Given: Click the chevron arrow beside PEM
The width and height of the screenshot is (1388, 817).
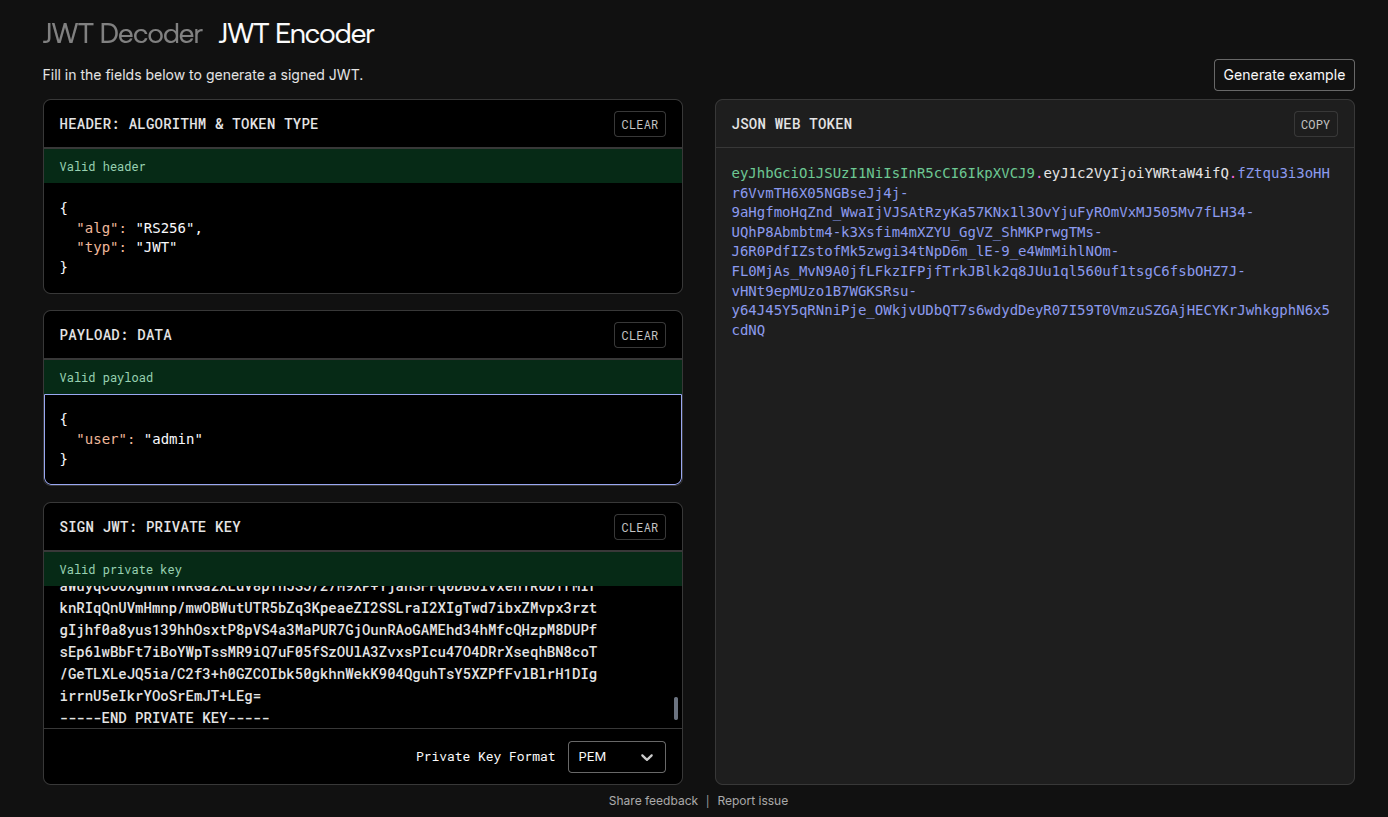Looking at the screenshot, I should coord(647,757).
